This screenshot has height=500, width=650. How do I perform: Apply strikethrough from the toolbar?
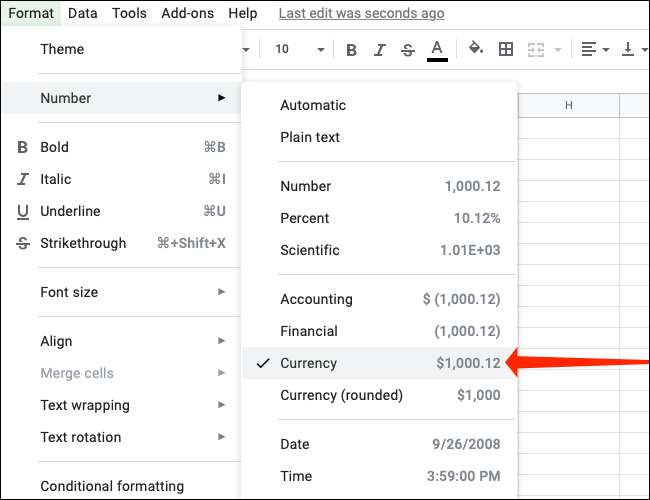407,49
